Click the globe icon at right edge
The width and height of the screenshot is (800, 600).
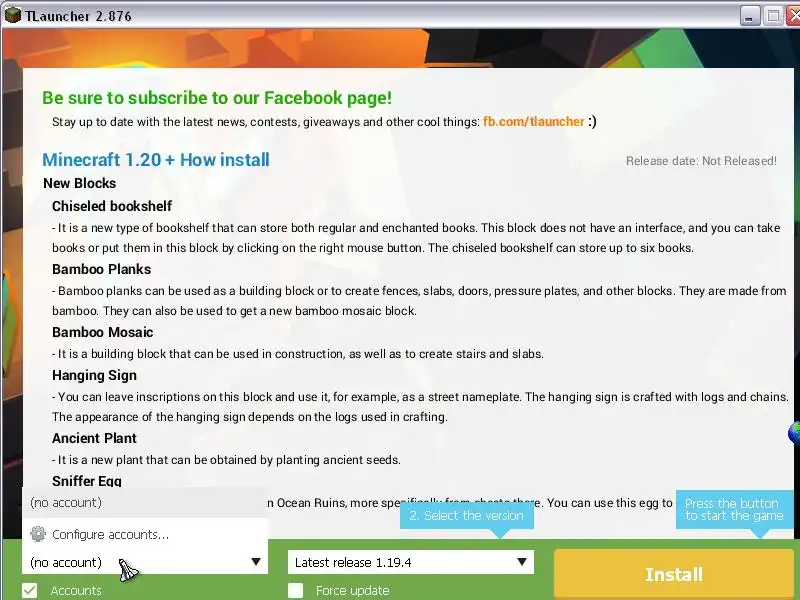(794, 433)
